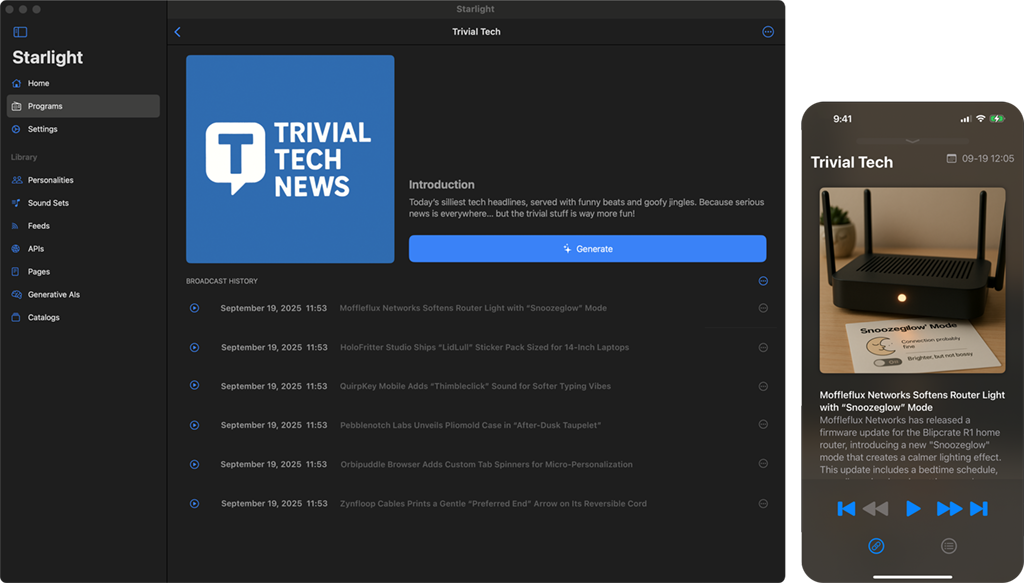The height and width of the screenshot is (583, 1024).
Task: Open Broadcast History options menu
Action: click(763, 281)
